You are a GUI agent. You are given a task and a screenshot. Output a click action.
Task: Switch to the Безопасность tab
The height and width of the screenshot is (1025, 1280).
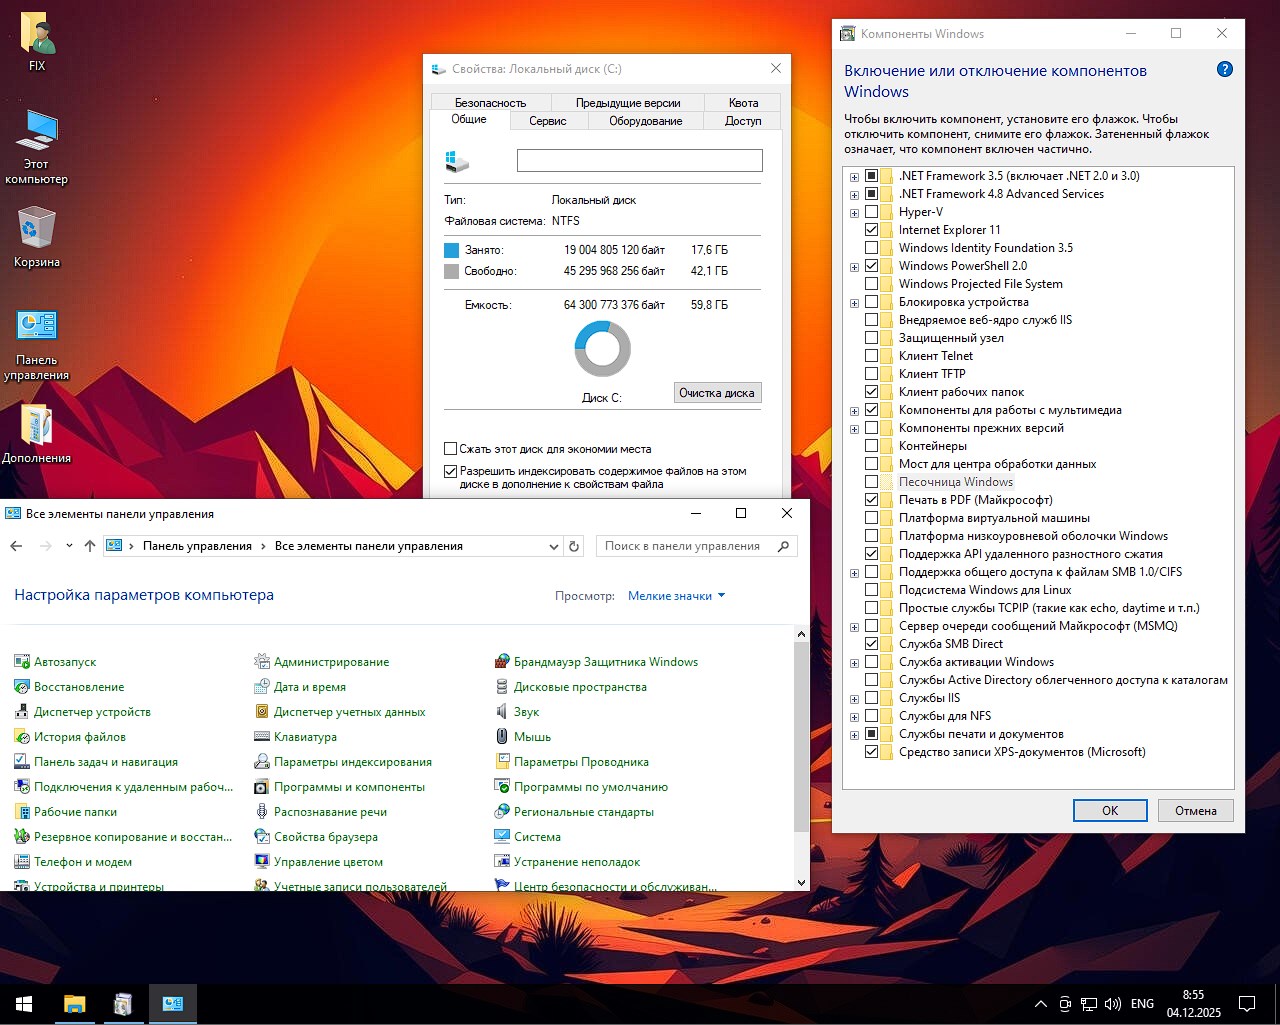490,102
